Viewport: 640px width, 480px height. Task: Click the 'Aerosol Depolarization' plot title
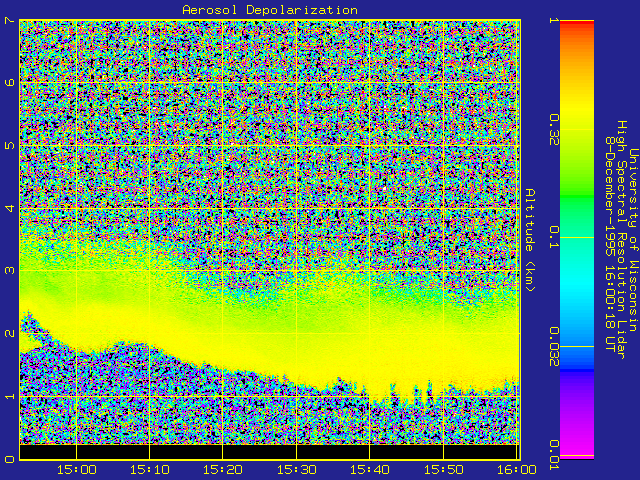(x=270, y=10)
